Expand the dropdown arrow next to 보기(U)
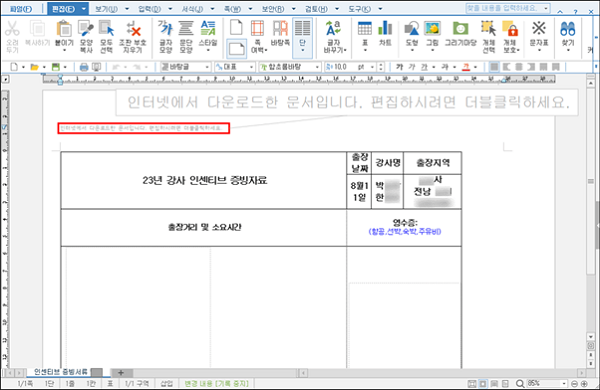The width and height of the screenshot is (600, 390). tap(127, 9)
